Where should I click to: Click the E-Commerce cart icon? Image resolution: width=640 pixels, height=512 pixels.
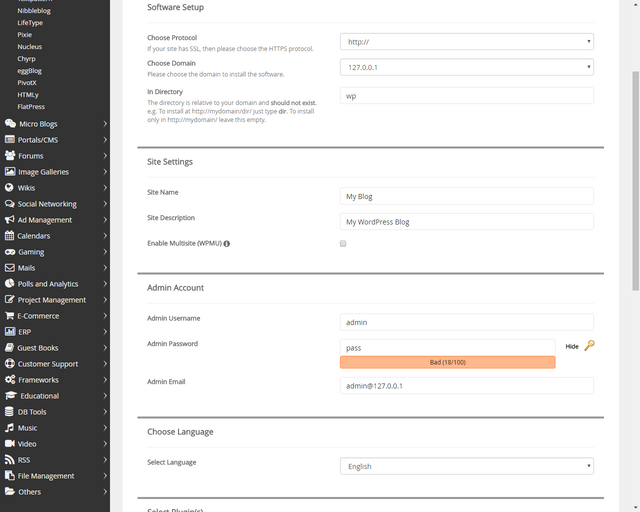click(9, 316)
